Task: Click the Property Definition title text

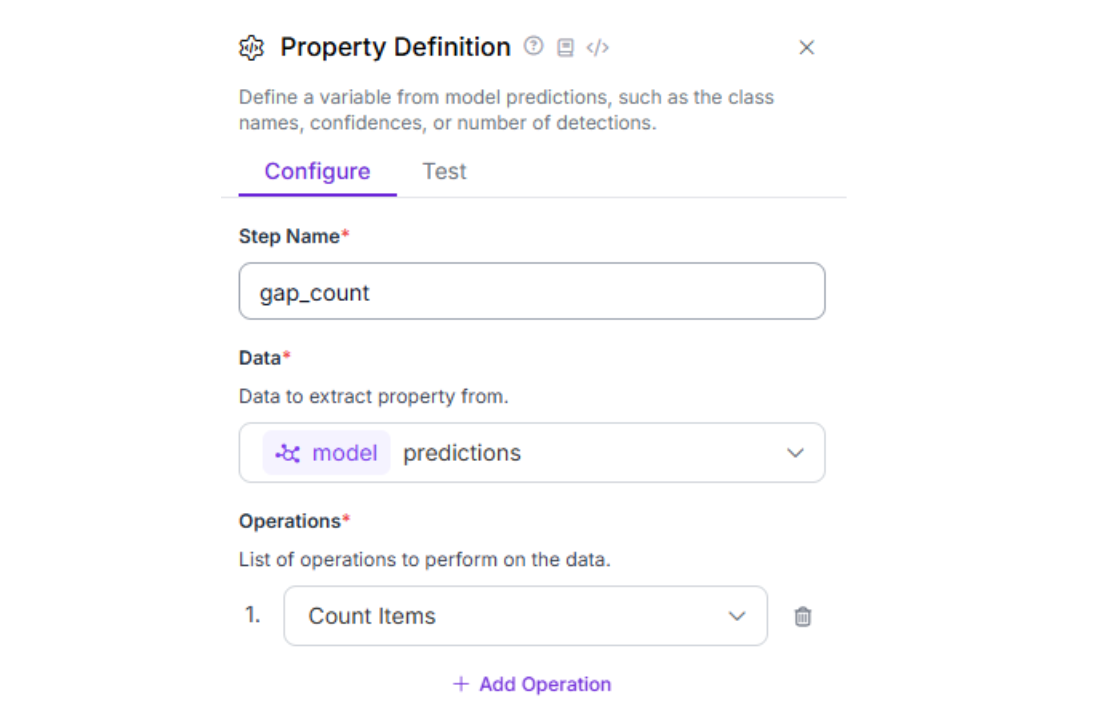Action: (x=395, y=47)
